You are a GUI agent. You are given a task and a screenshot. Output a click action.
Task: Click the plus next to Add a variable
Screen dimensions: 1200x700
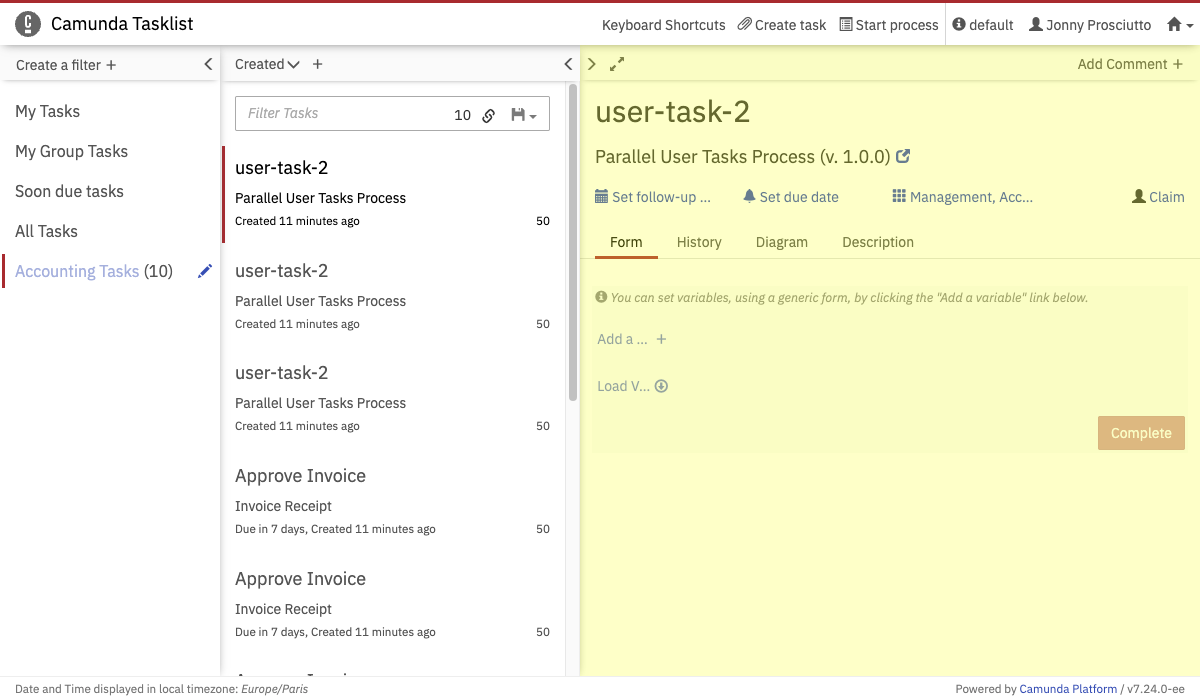tap(661, 339)
